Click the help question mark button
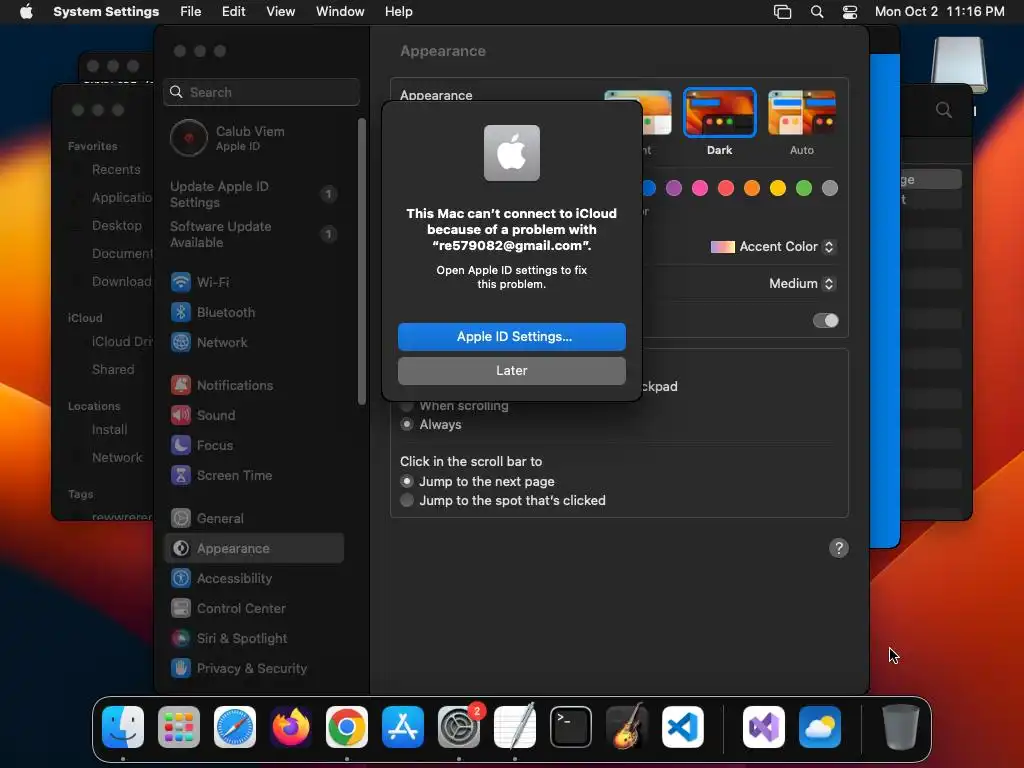The width and height of the screenshot is (1024, 768). tap(839, 548)
